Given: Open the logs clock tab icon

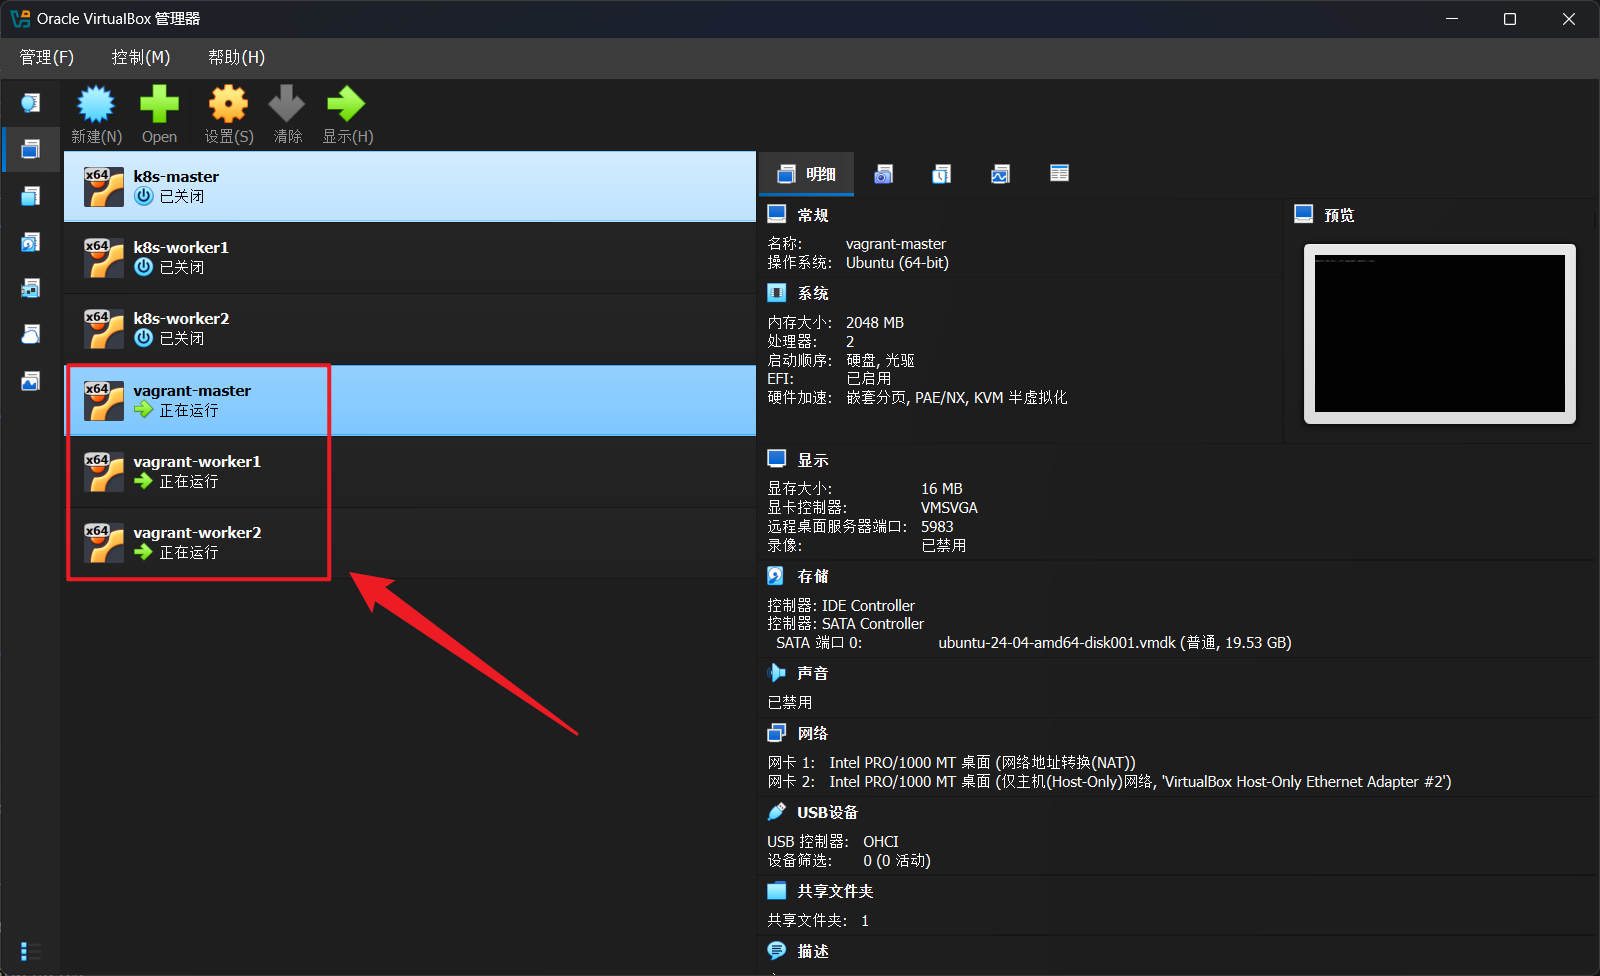Looking at the screenshot, I should pos(941,174).
